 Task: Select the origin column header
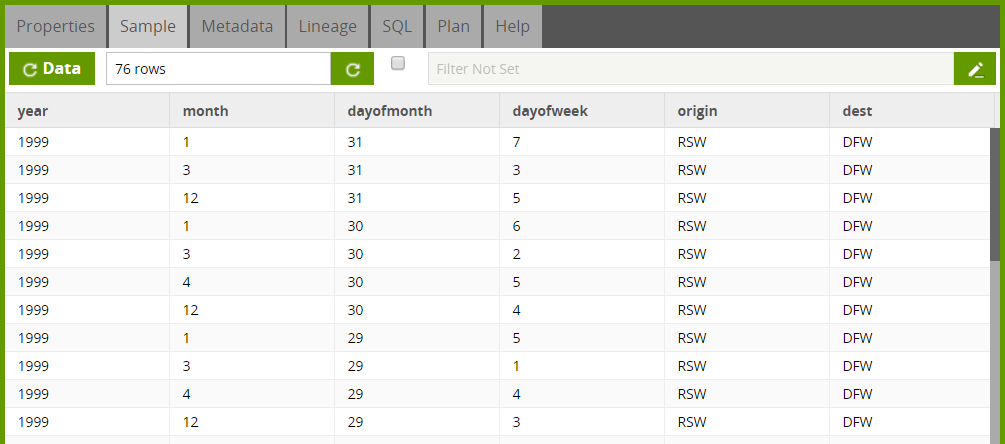[x=747, y=111]
